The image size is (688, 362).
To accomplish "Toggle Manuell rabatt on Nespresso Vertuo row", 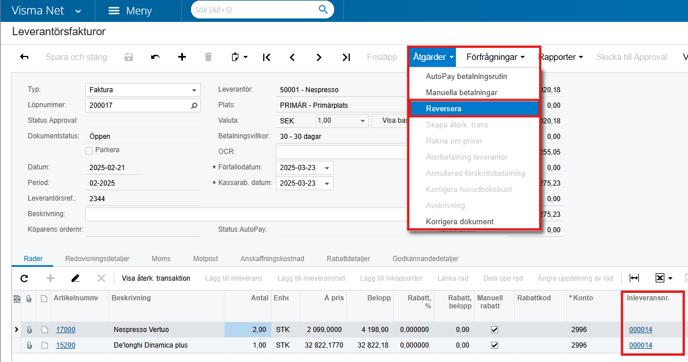I will click(494, 330).
